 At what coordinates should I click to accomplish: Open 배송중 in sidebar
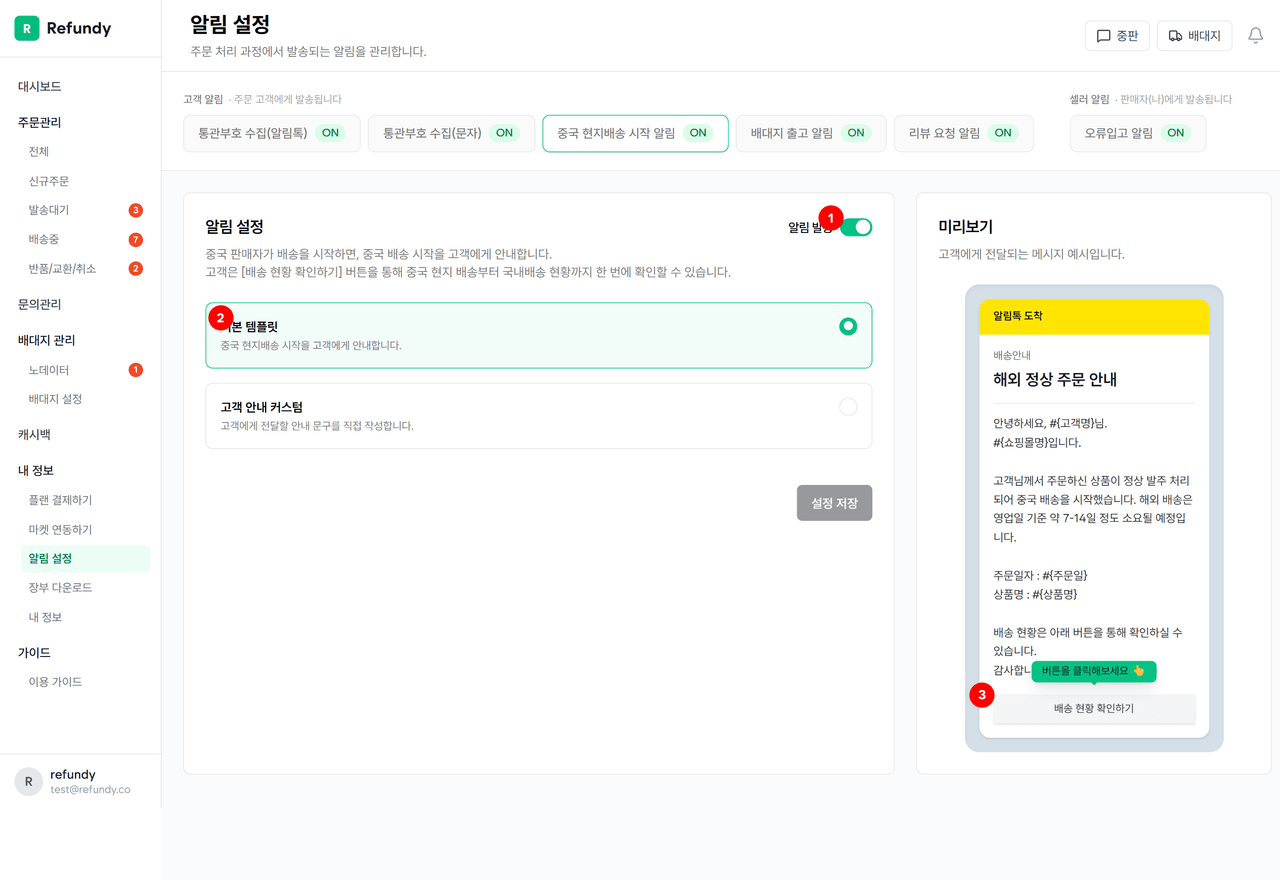coord(44,240)
